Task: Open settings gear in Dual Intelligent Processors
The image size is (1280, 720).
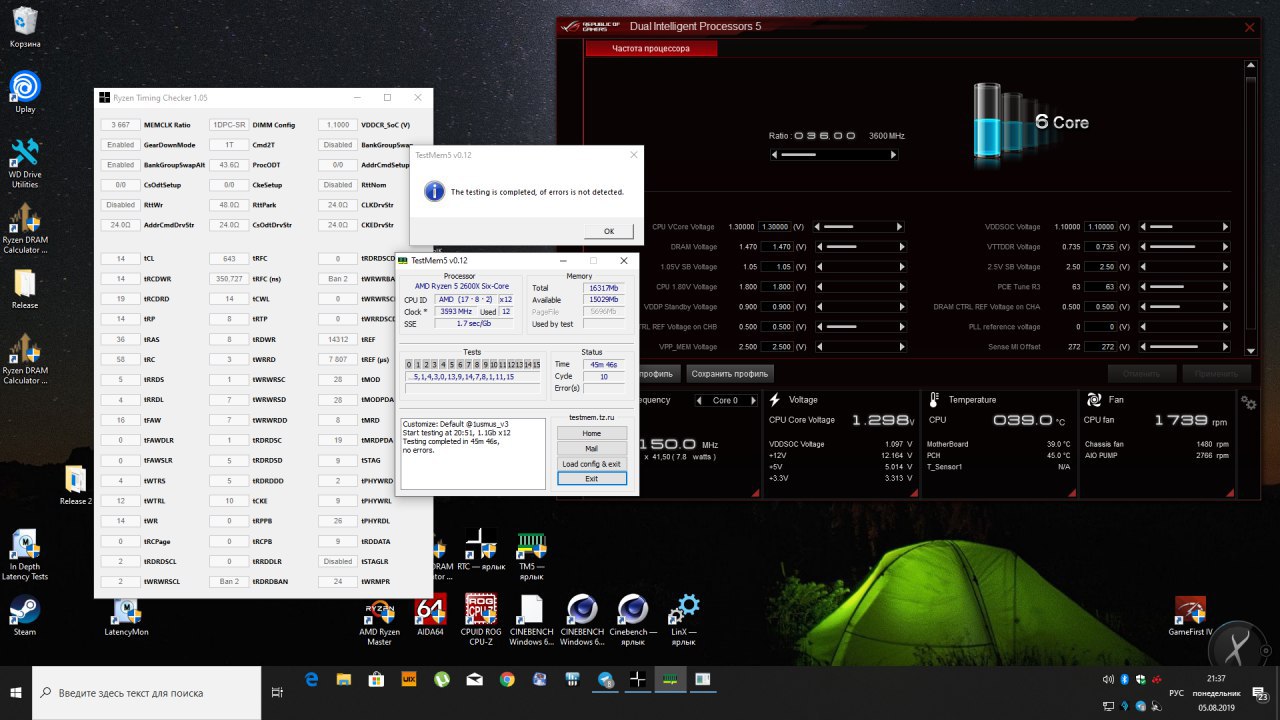Action: tap(1248, 402)
